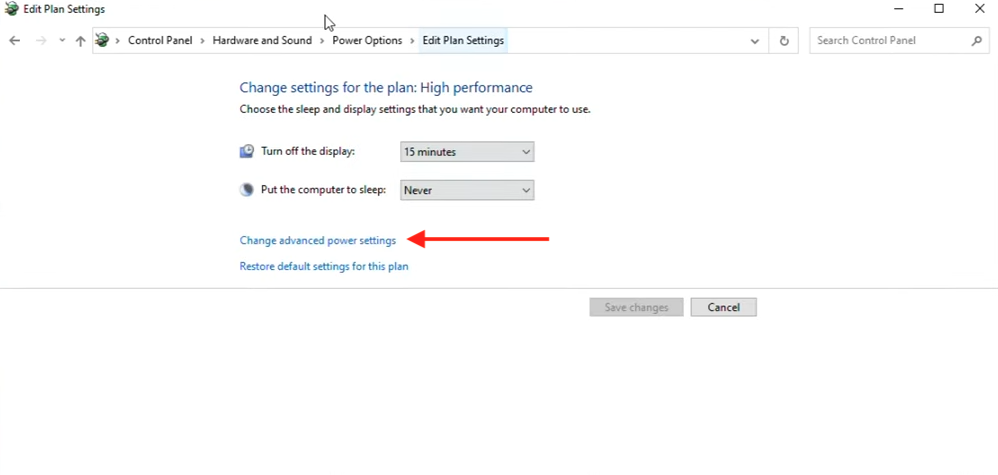Open the recent locations chevron
This screenshot has height=475, width=998.
62,41
